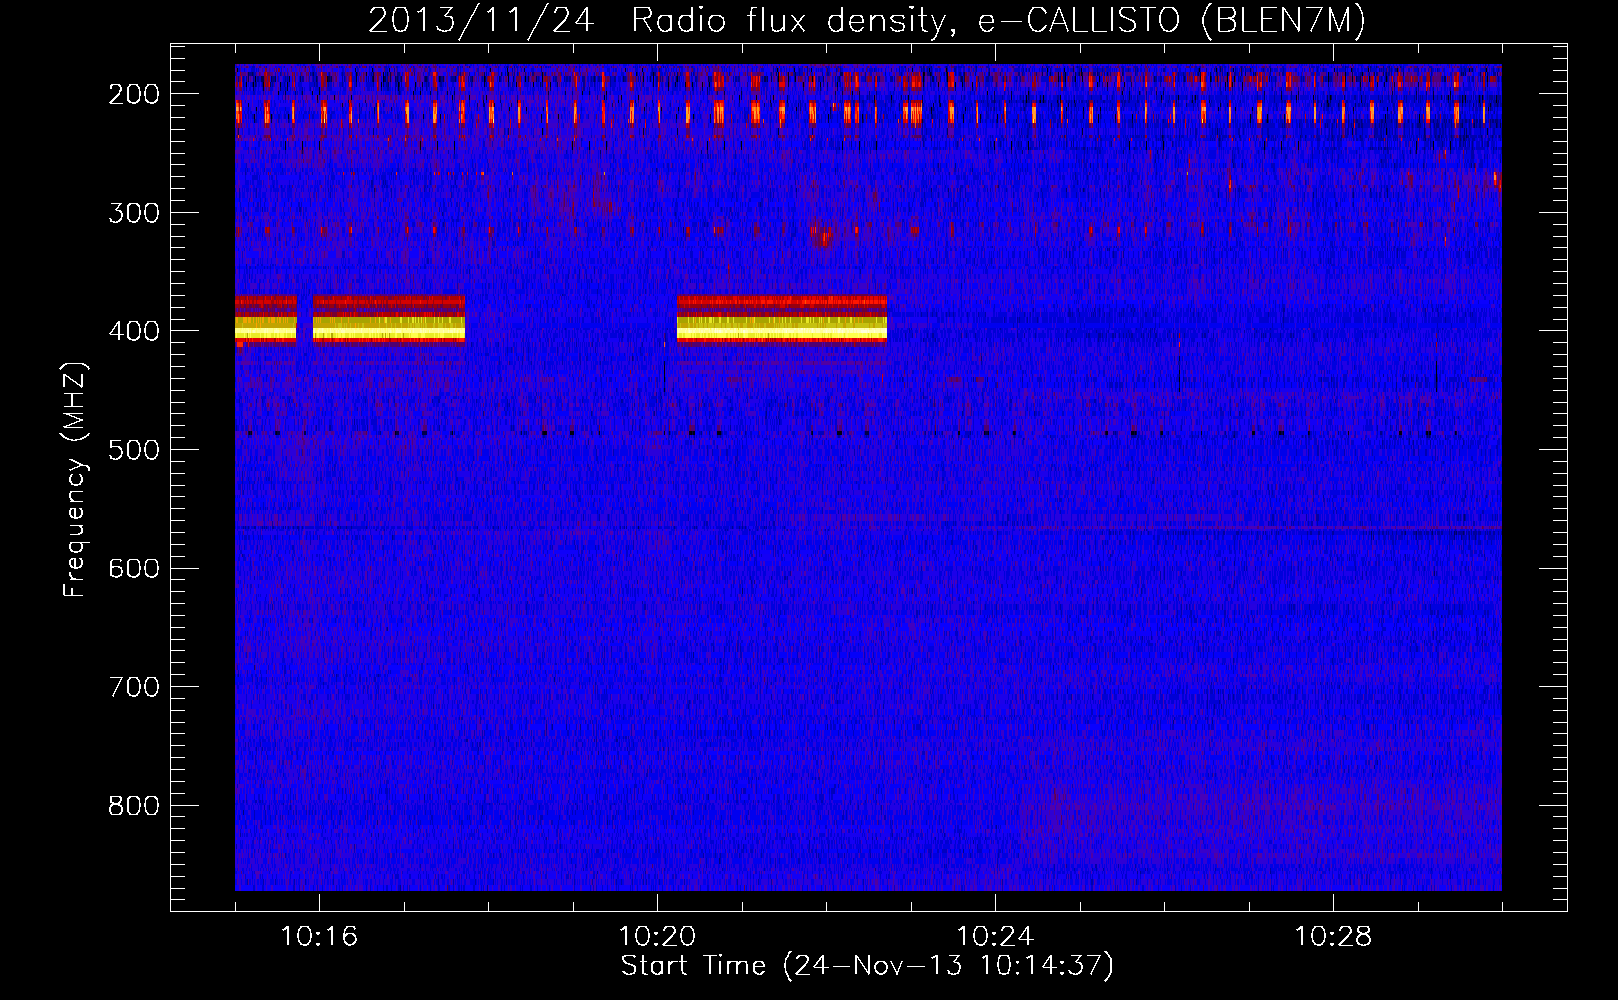
Task: Click the 'Frequency (MHZ)' y-axis label
Action: tap(75, 479)
